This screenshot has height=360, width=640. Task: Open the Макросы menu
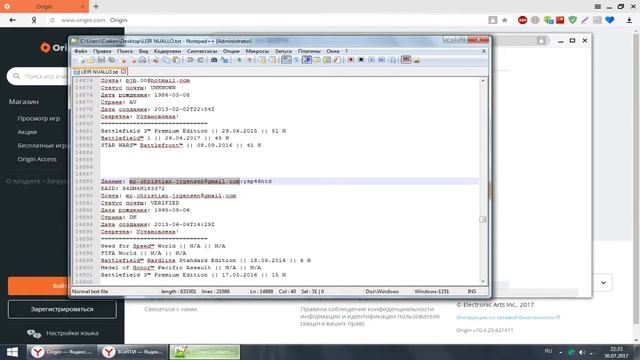(x=257, y=51)
